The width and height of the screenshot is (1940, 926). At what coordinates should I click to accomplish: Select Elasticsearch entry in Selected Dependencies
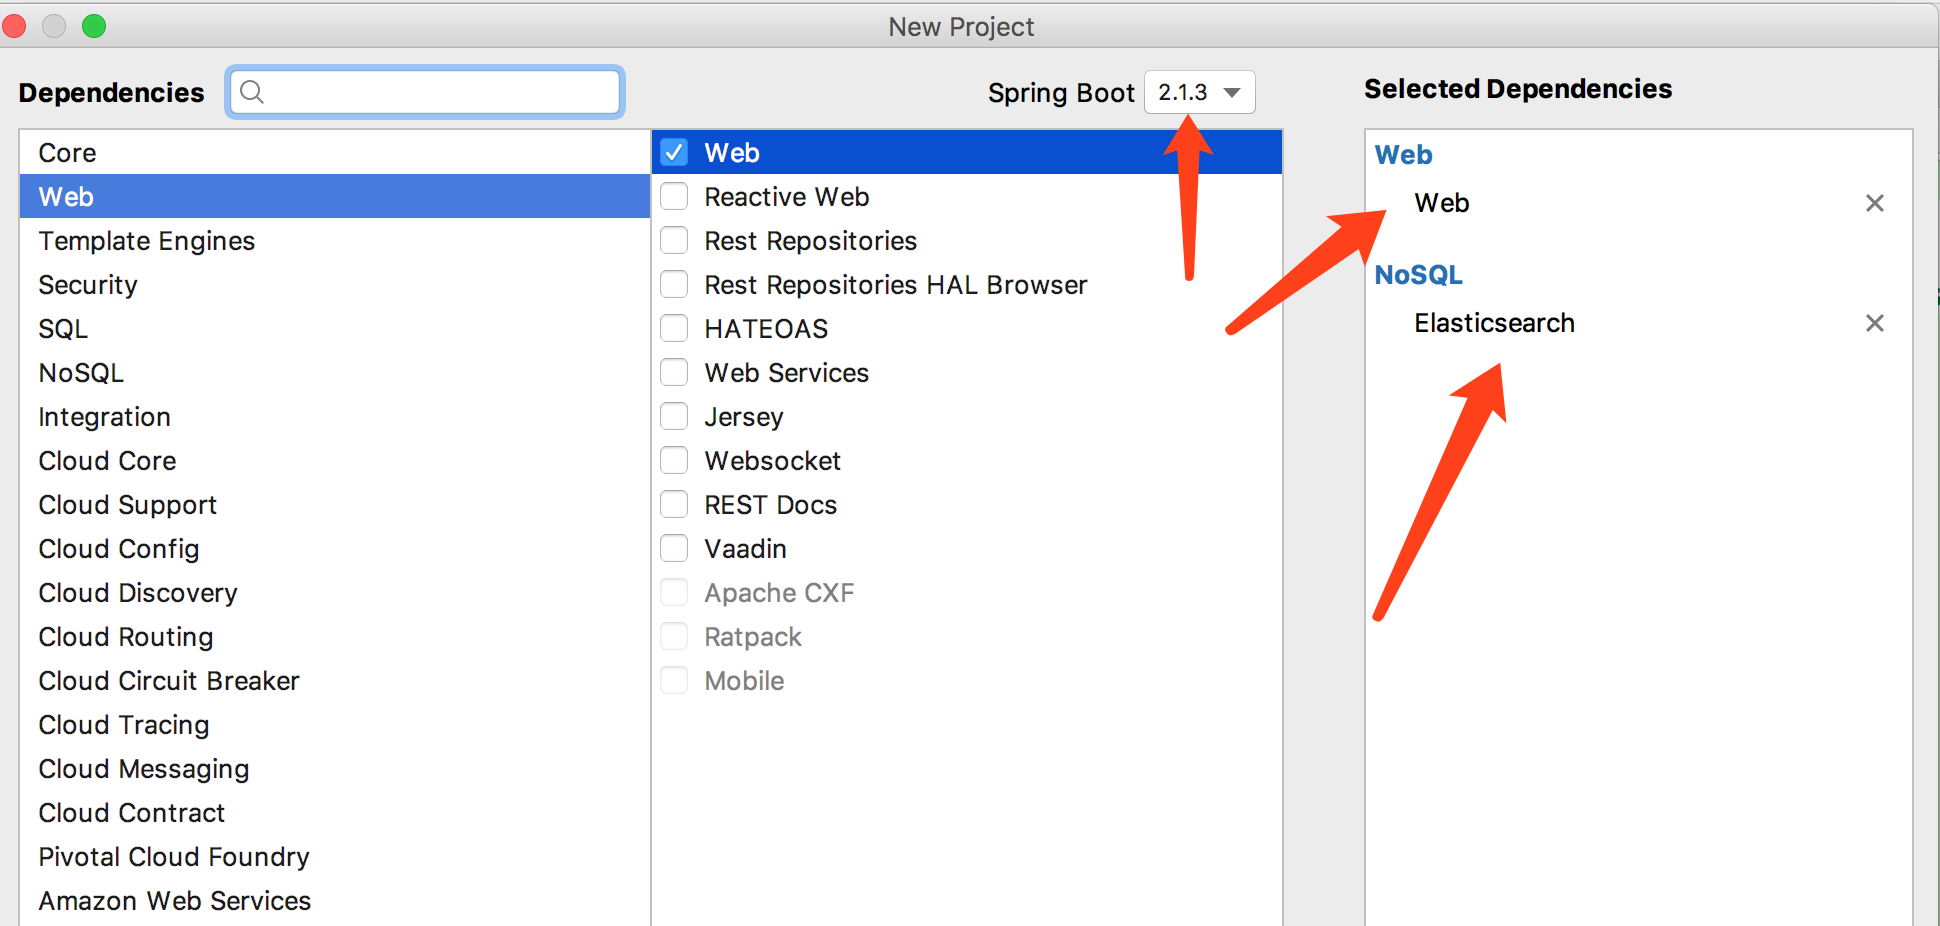pyautogui.click(x=1494, y=323)
